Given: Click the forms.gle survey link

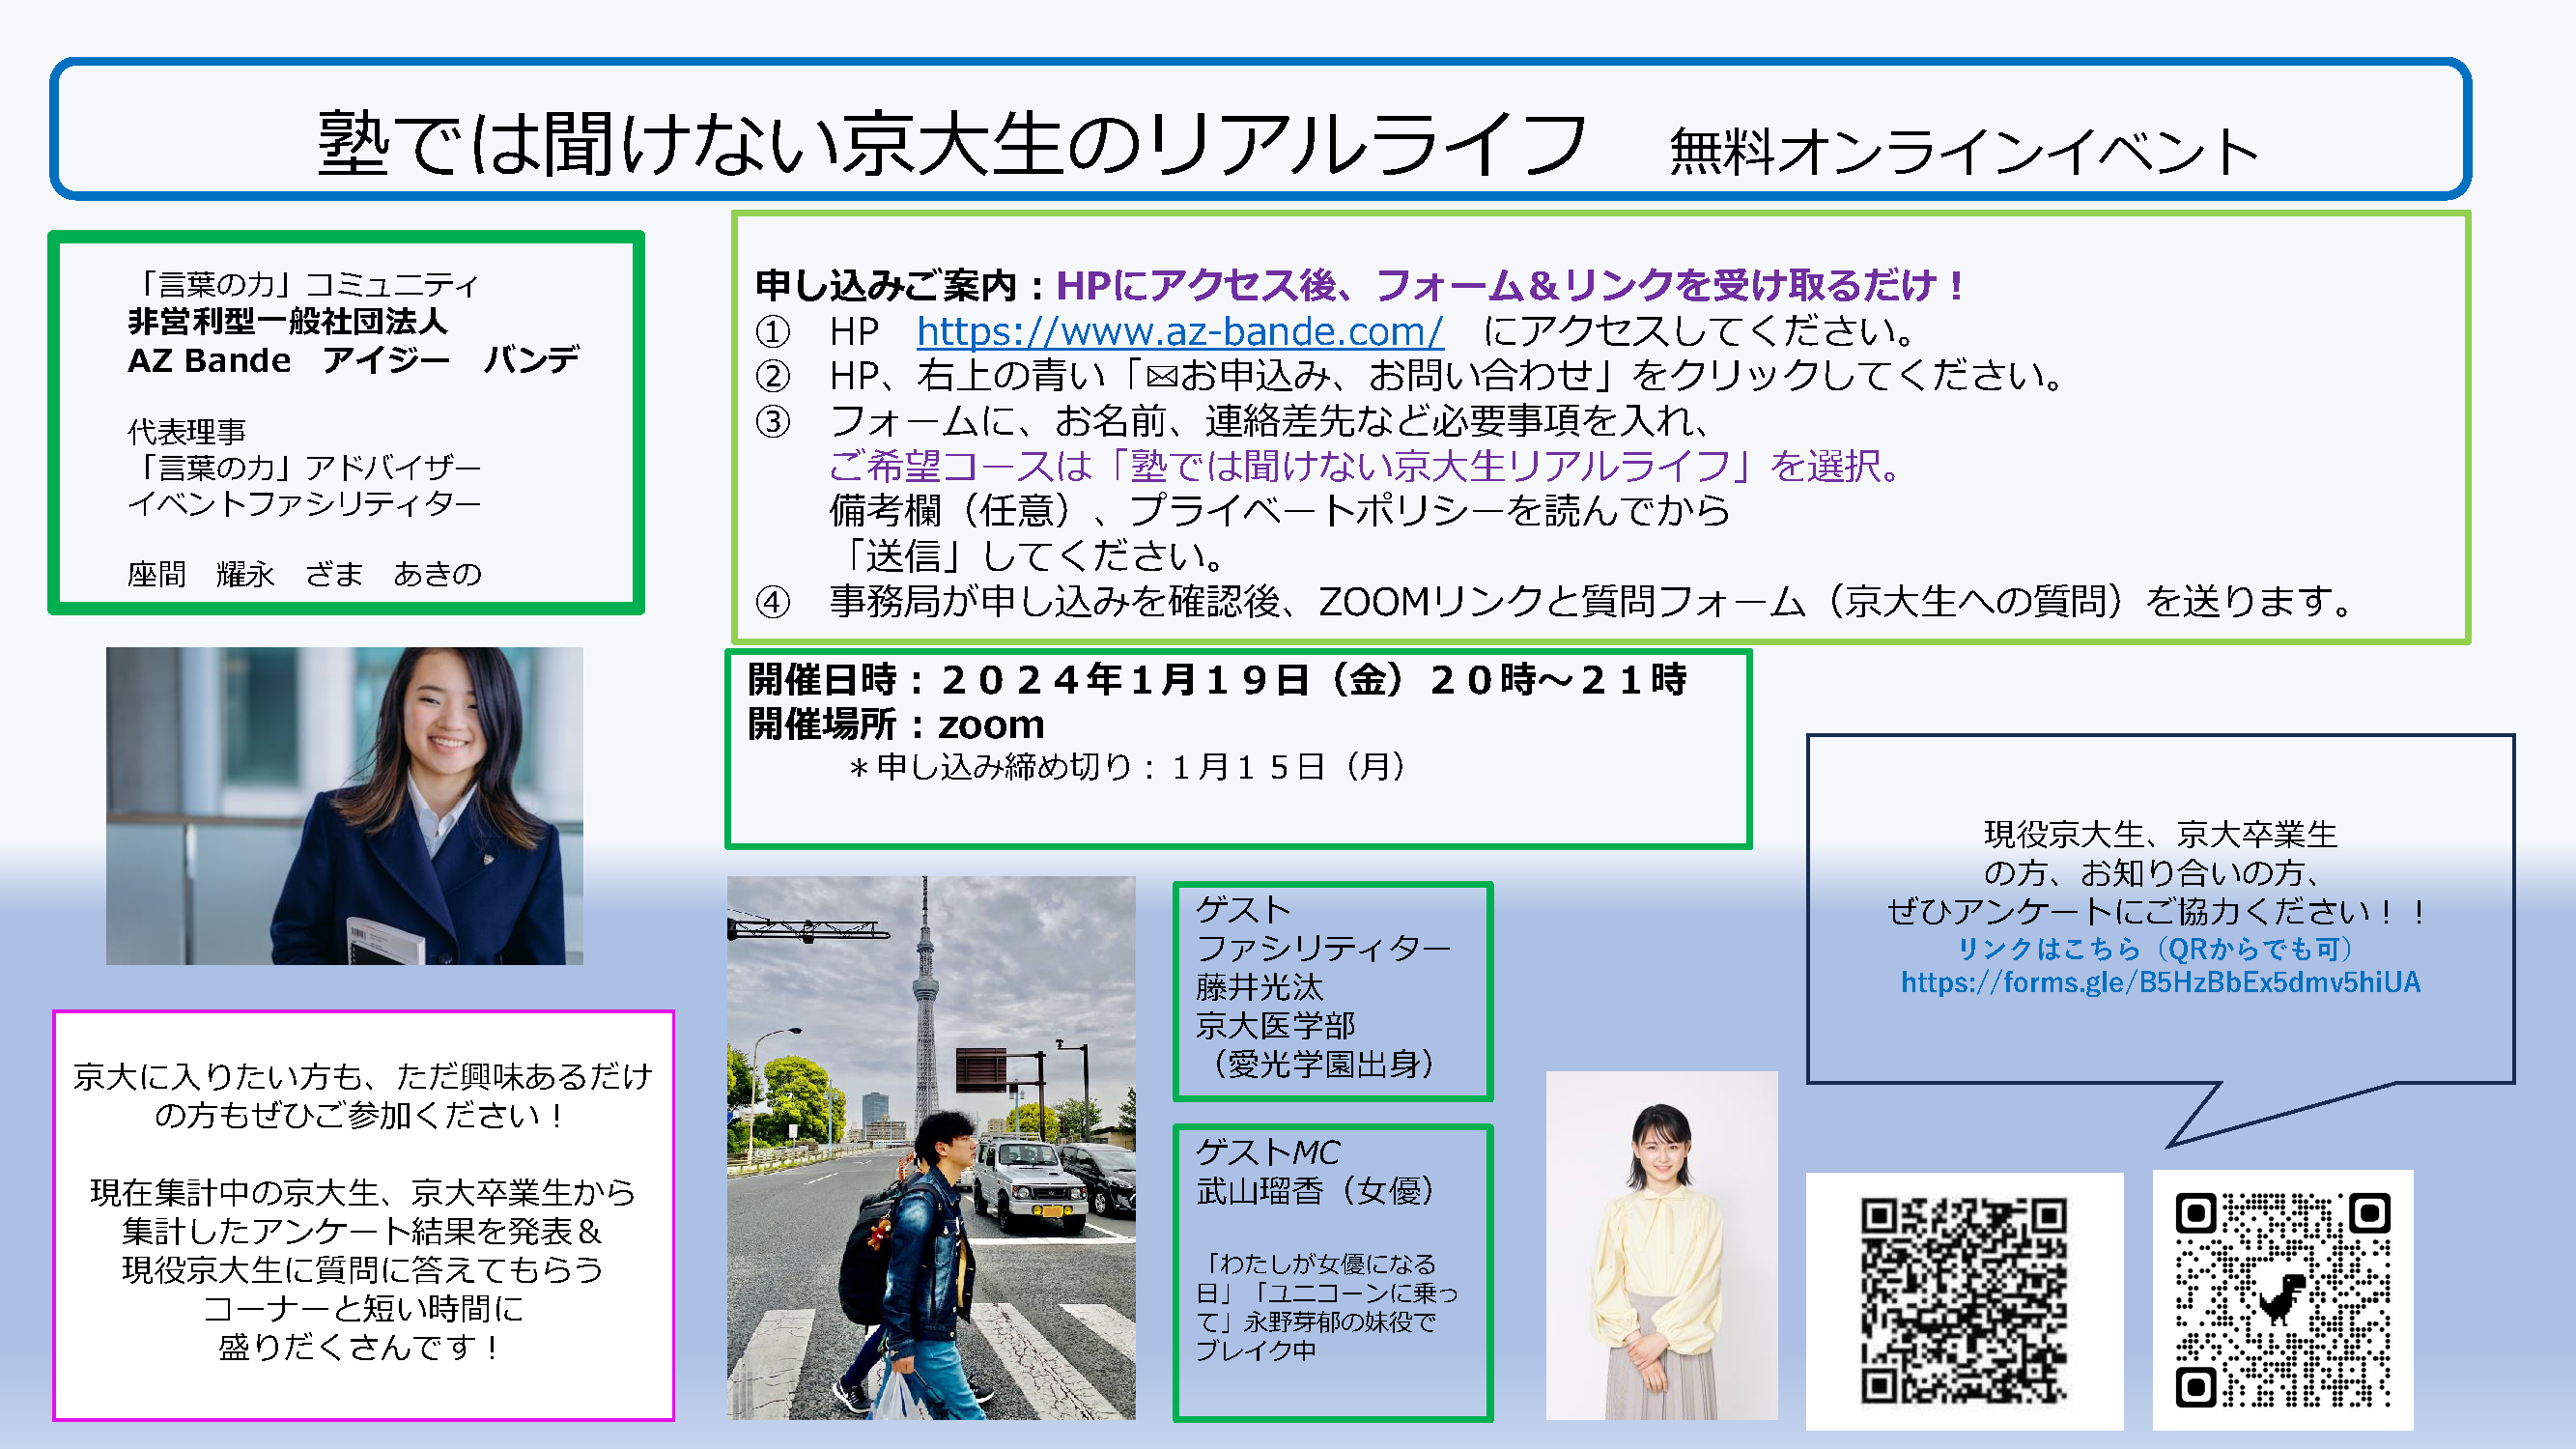Looking at the screenshot, I should coord(2160,982).
